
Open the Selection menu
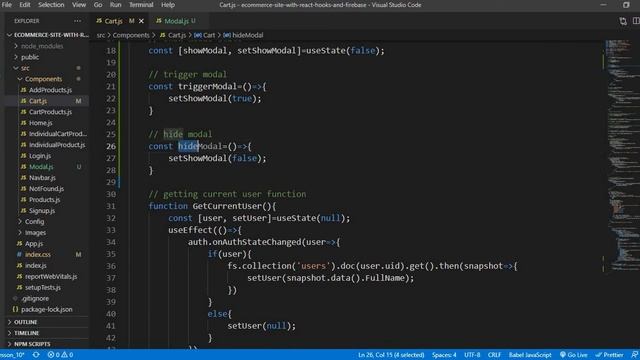[x=51, y=5]
